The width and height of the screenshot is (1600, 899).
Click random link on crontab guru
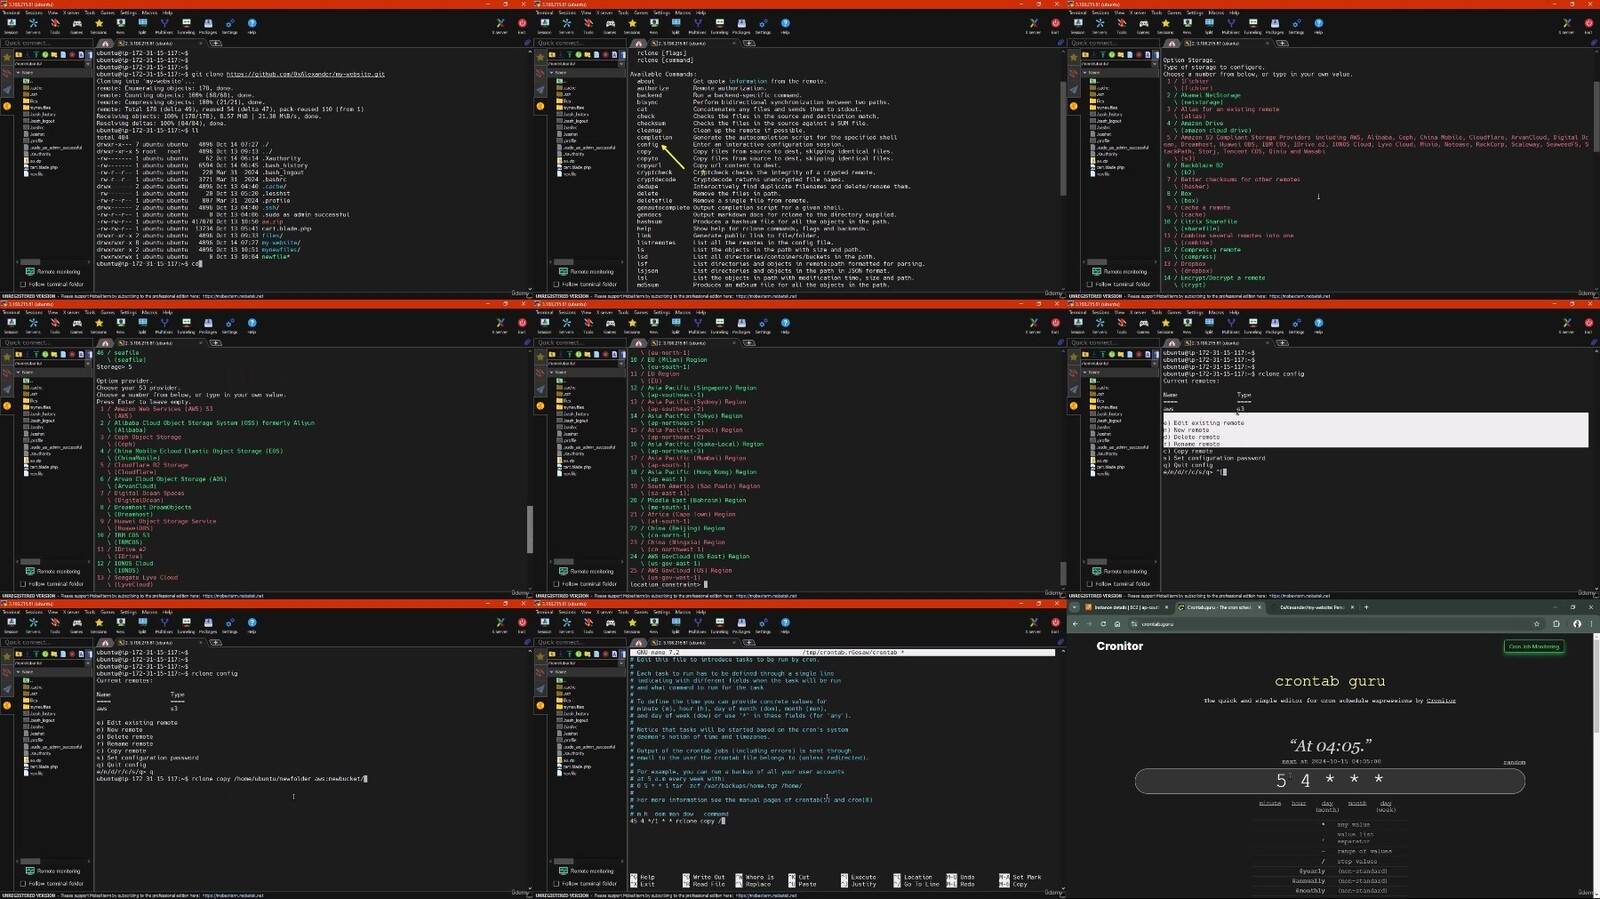1514,762
